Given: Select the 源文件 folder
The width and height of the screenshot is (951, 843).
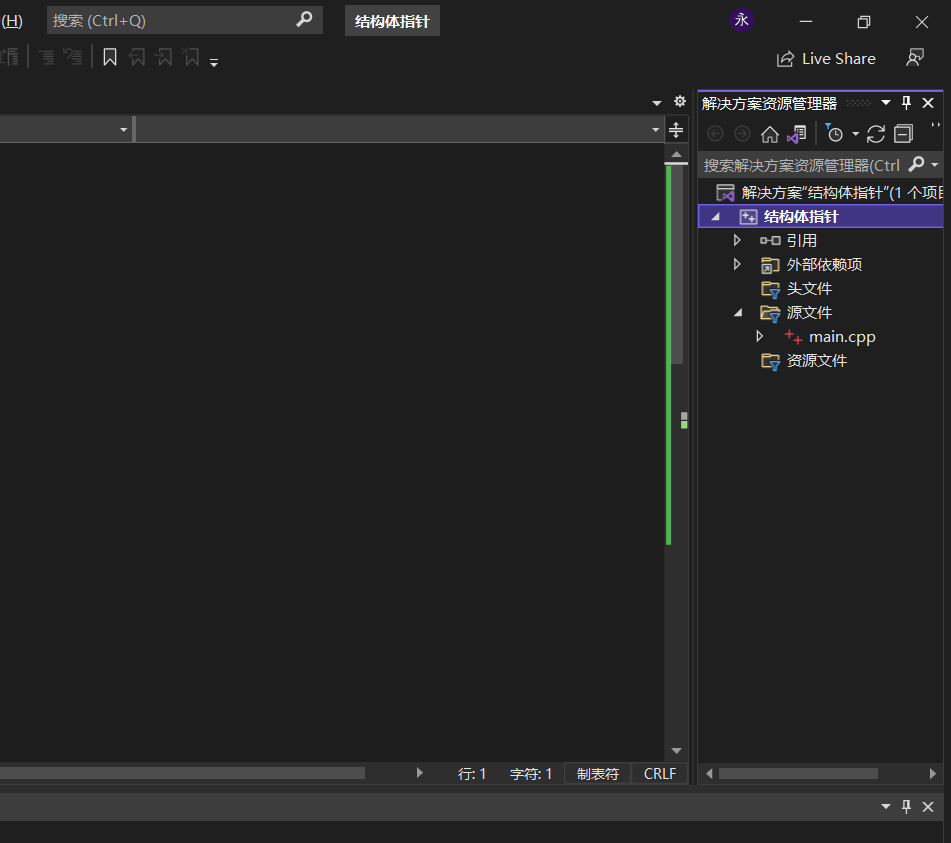Looking at the screenshot, I should 809,313.
